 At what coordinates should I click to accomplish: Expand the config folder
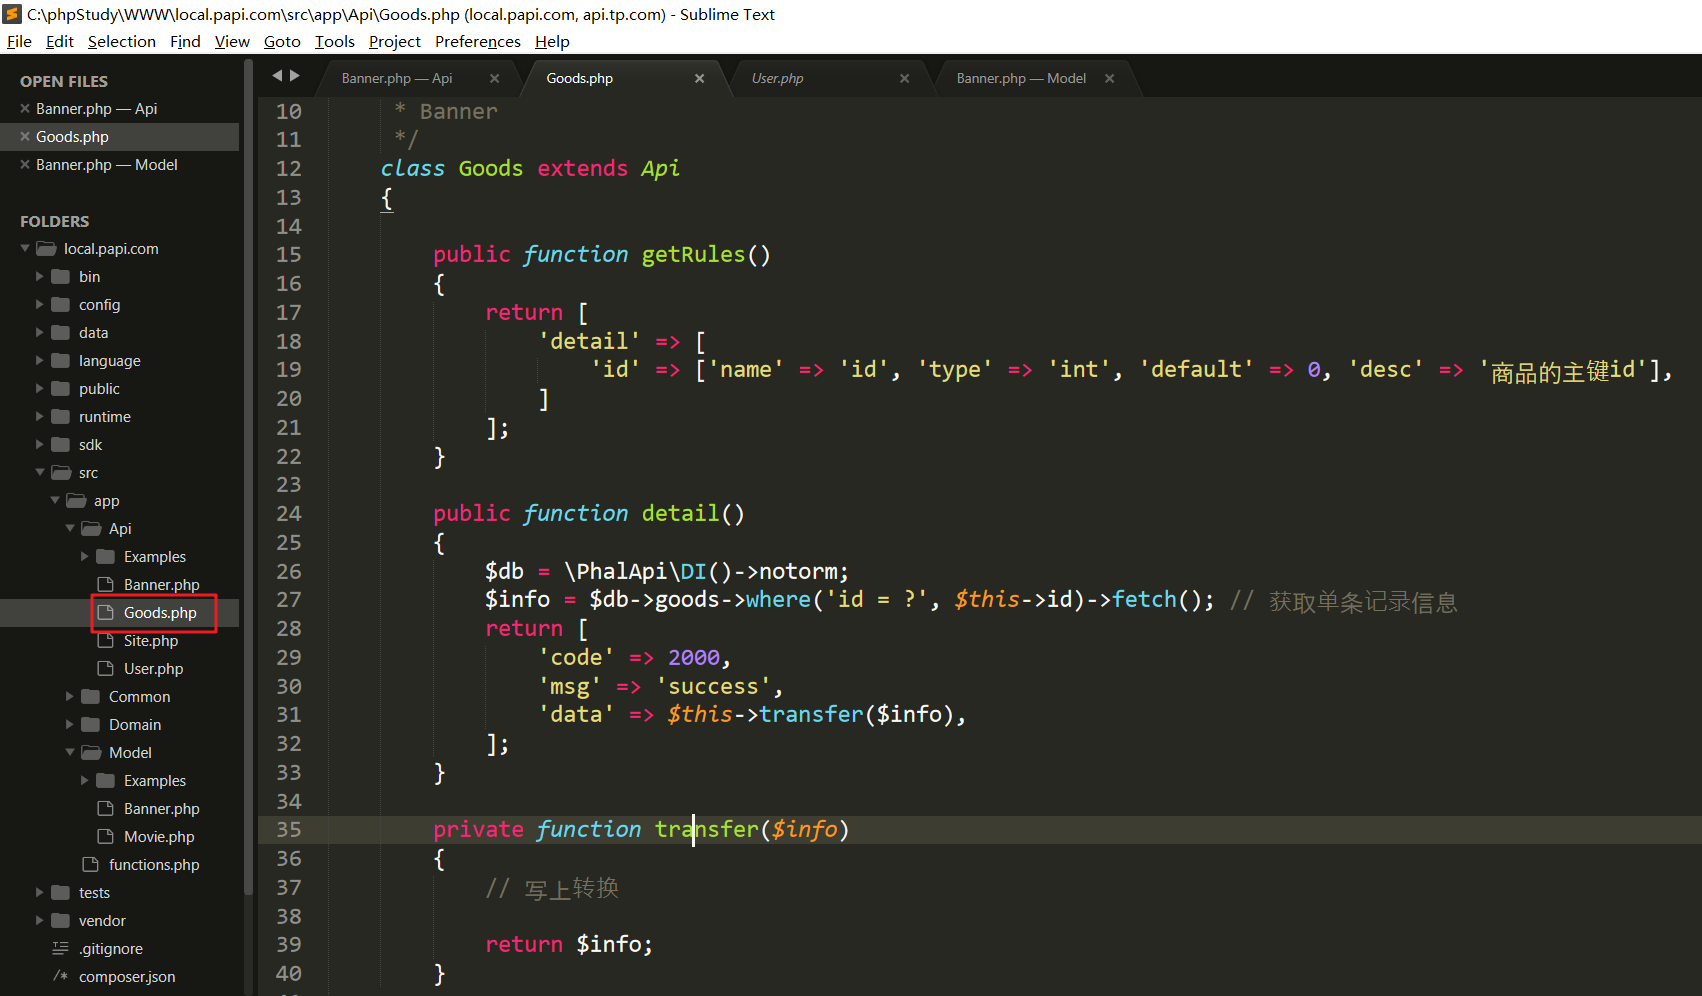[x=40, y=304]
